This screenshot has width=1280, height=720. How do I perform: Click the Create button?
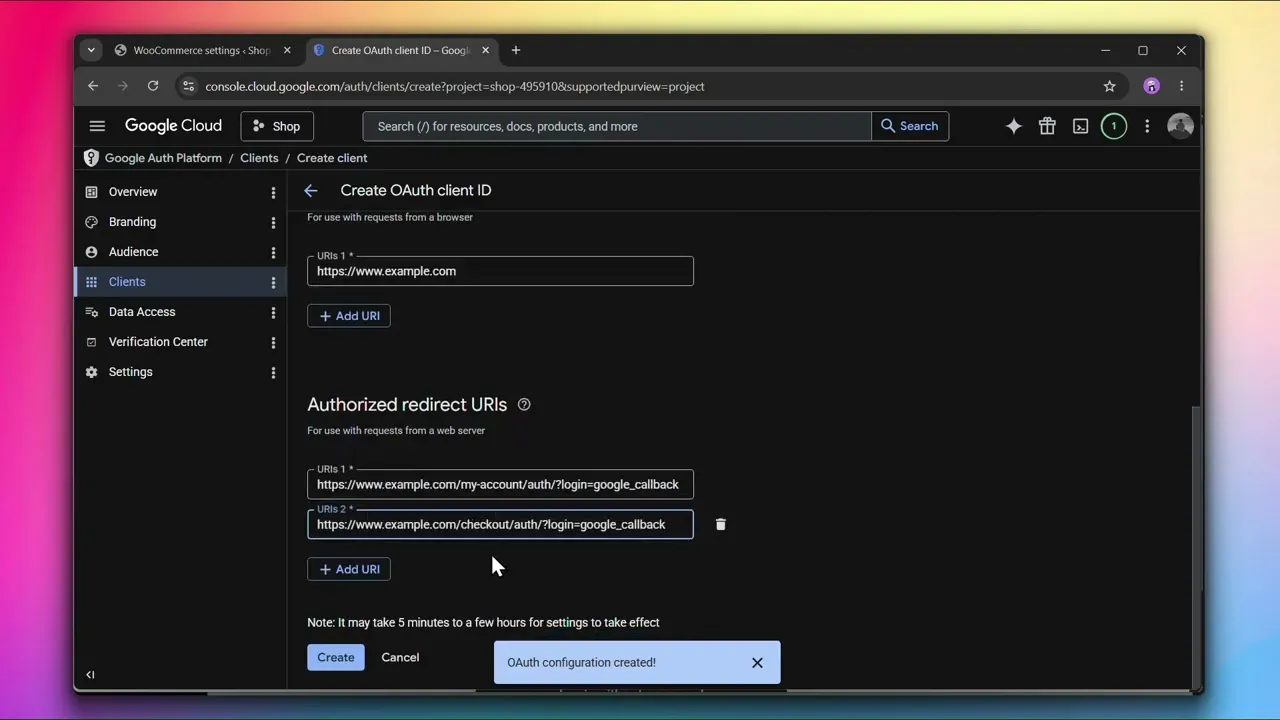[x=336, y=657]
